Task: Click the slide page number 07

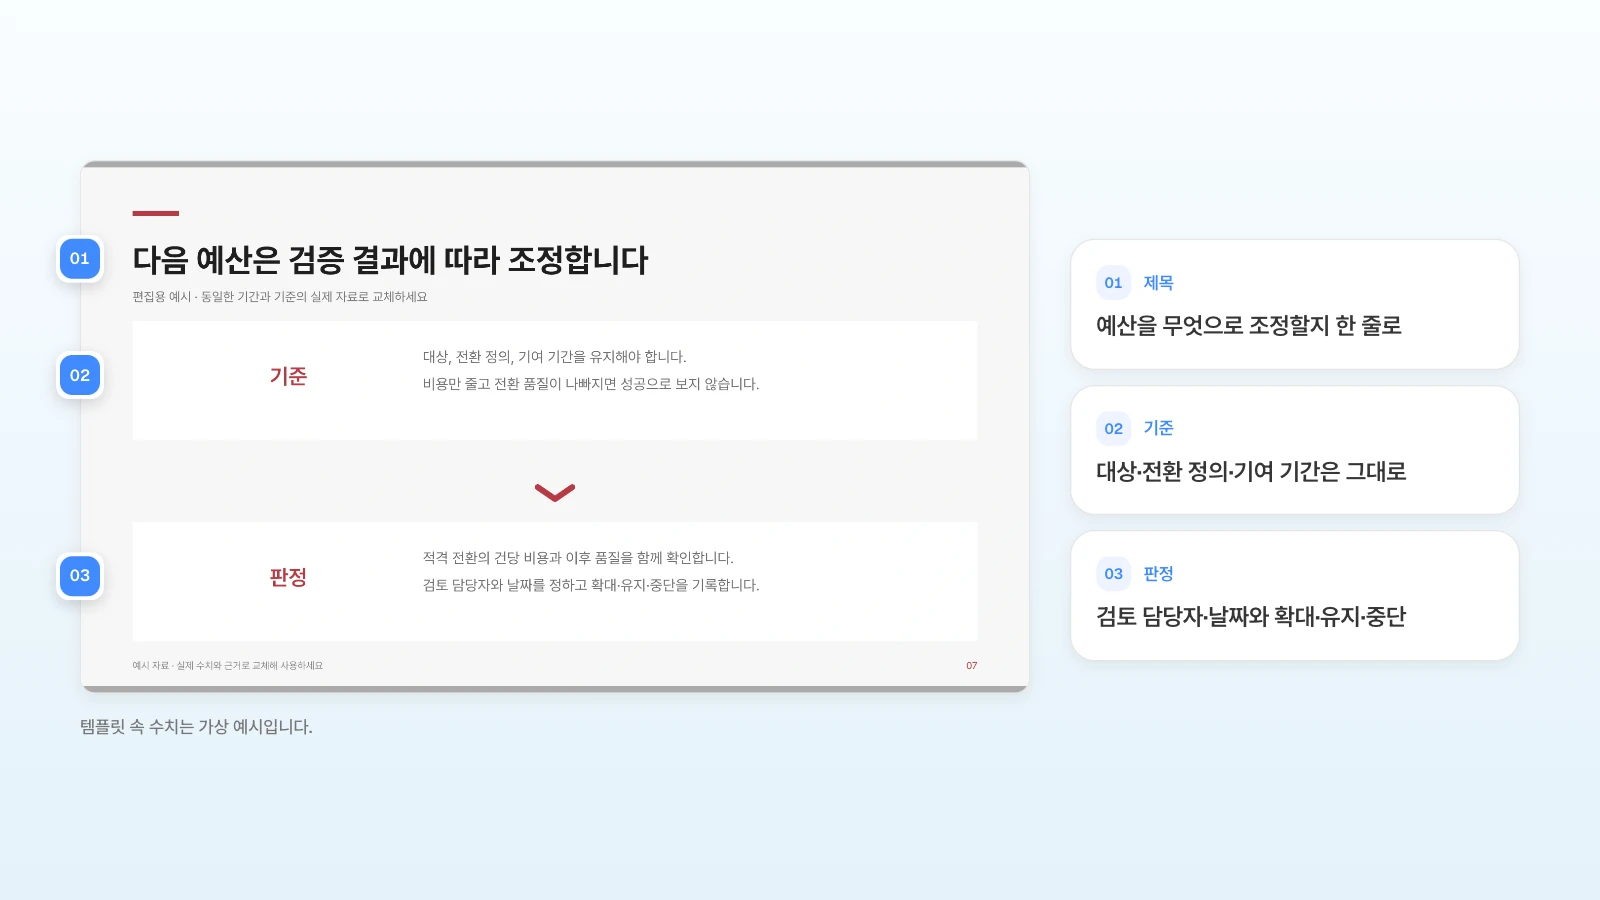Action: [x=971, y=665]
